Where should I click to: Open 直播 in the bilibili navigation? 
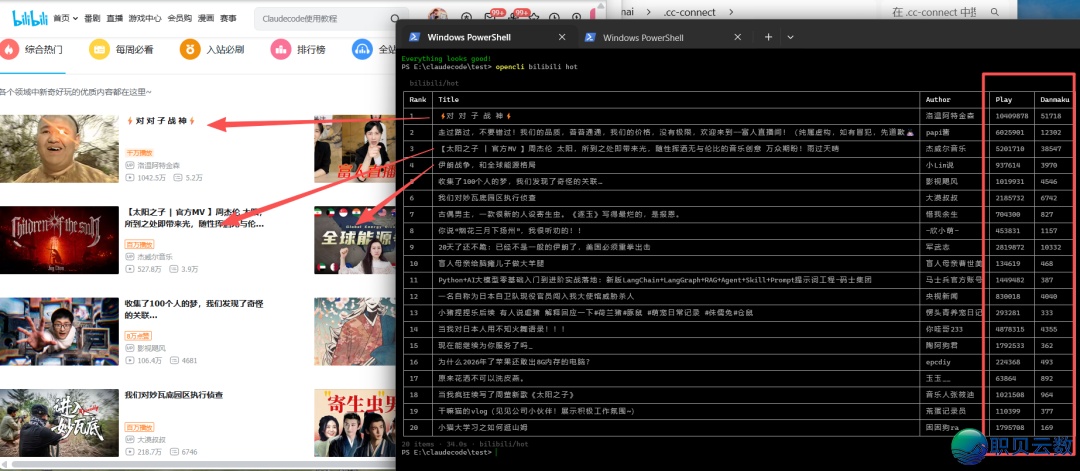pyautogui.click(x=114, y=19)
